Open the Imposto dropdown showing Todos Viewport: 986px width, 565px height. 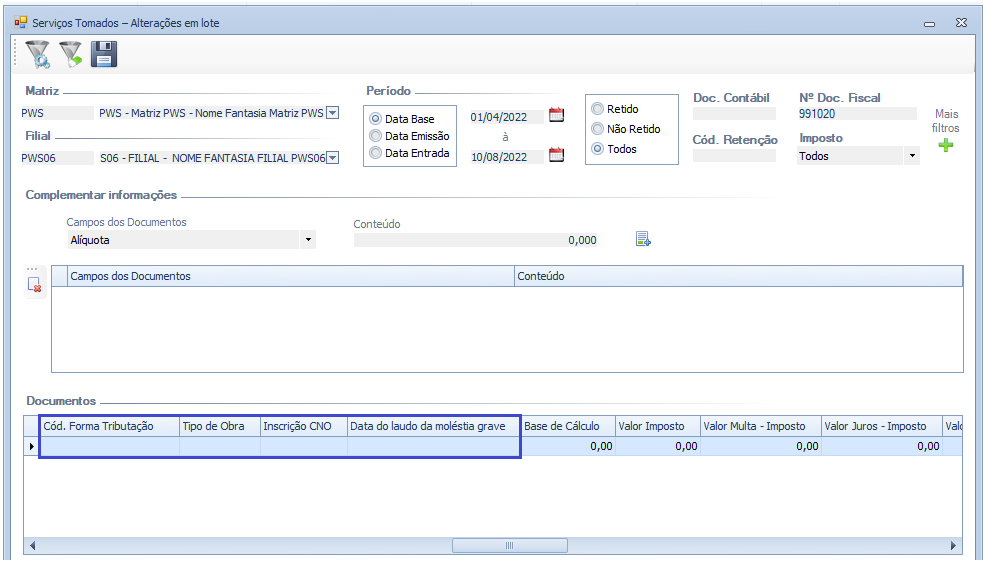[x=911, y=157]
